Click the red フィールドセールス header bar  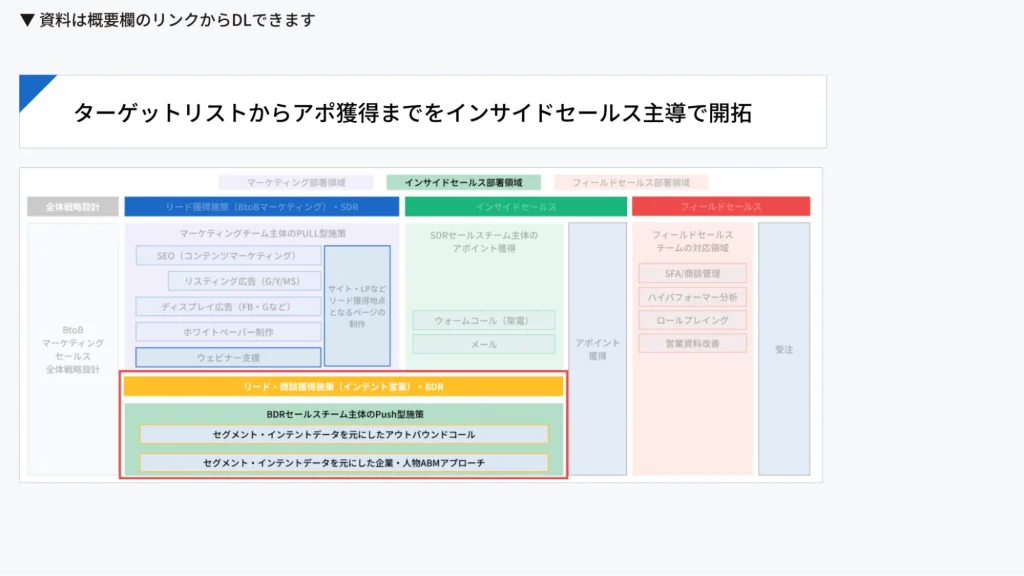click(x=720, y=207)
